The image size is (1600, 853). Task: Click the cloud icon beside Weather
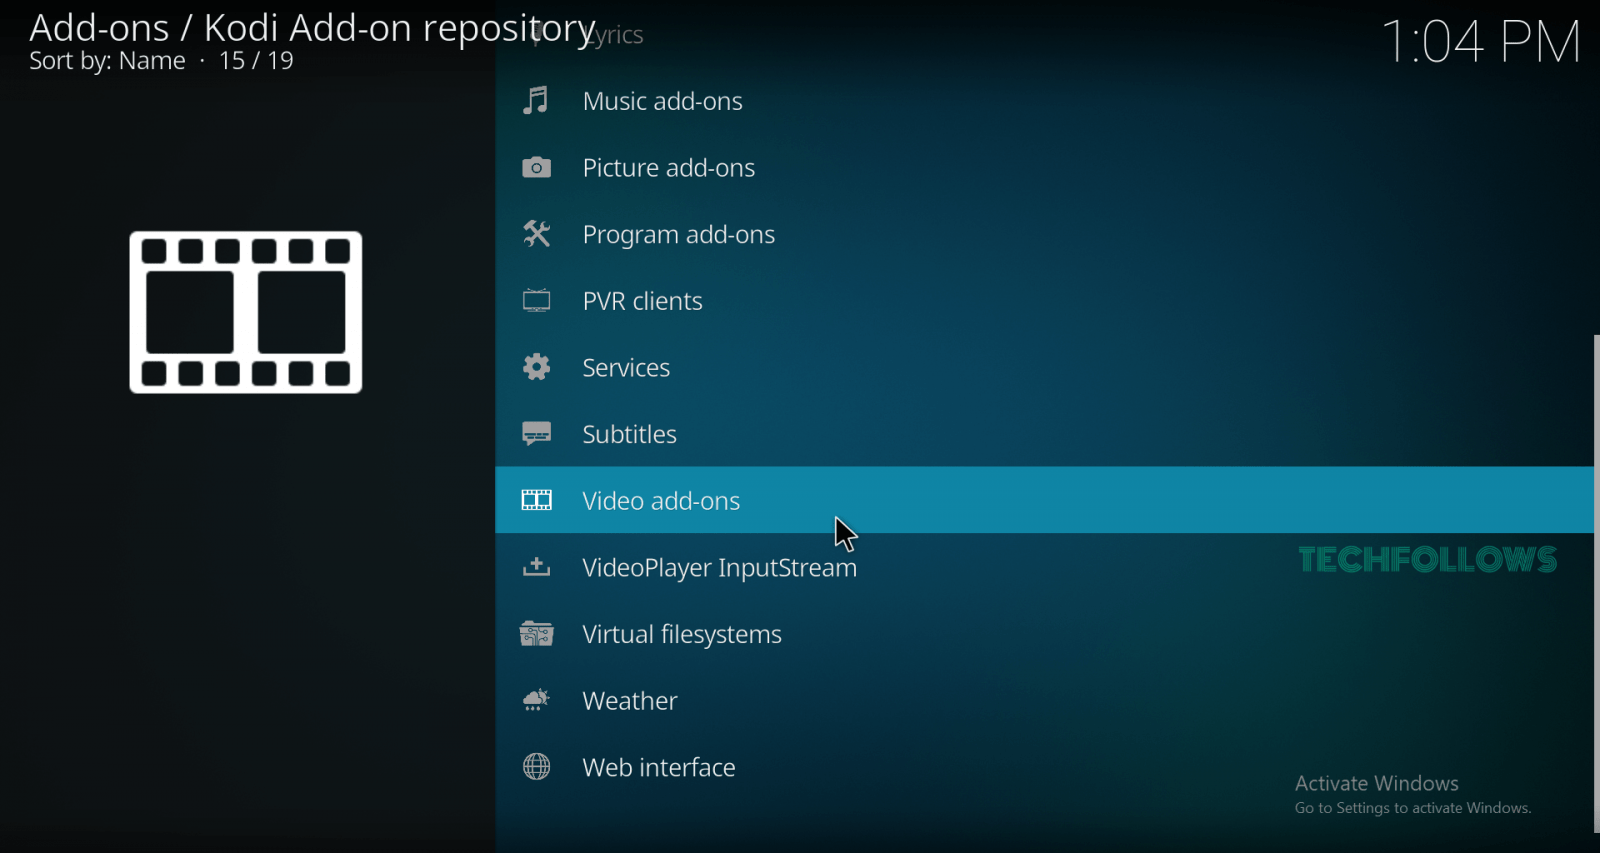click(537, 700)
